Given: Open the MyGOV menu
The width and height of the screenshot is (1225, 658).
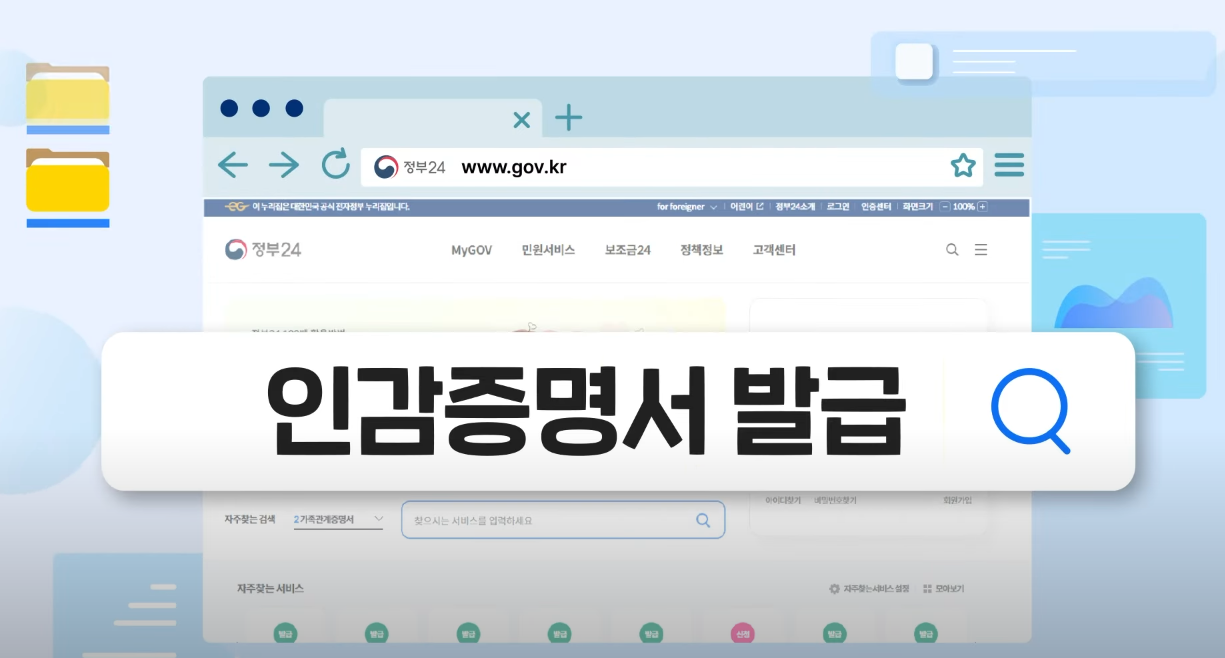Looking at the screenshot, I should point(471,250).
